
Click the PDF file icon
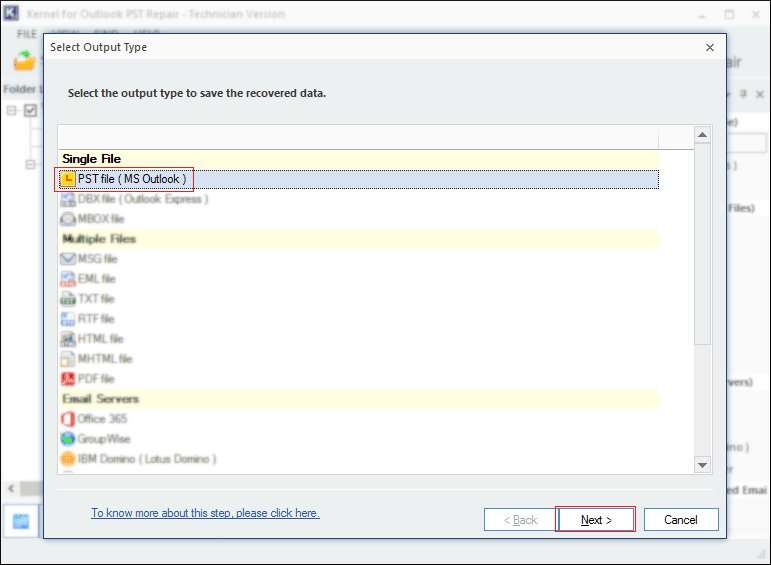(x=67, y=379)
